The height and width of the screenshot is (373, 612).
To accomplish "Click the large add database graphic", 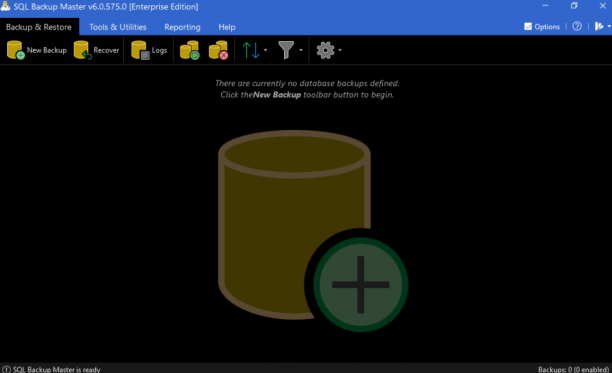I will [313, 231].
